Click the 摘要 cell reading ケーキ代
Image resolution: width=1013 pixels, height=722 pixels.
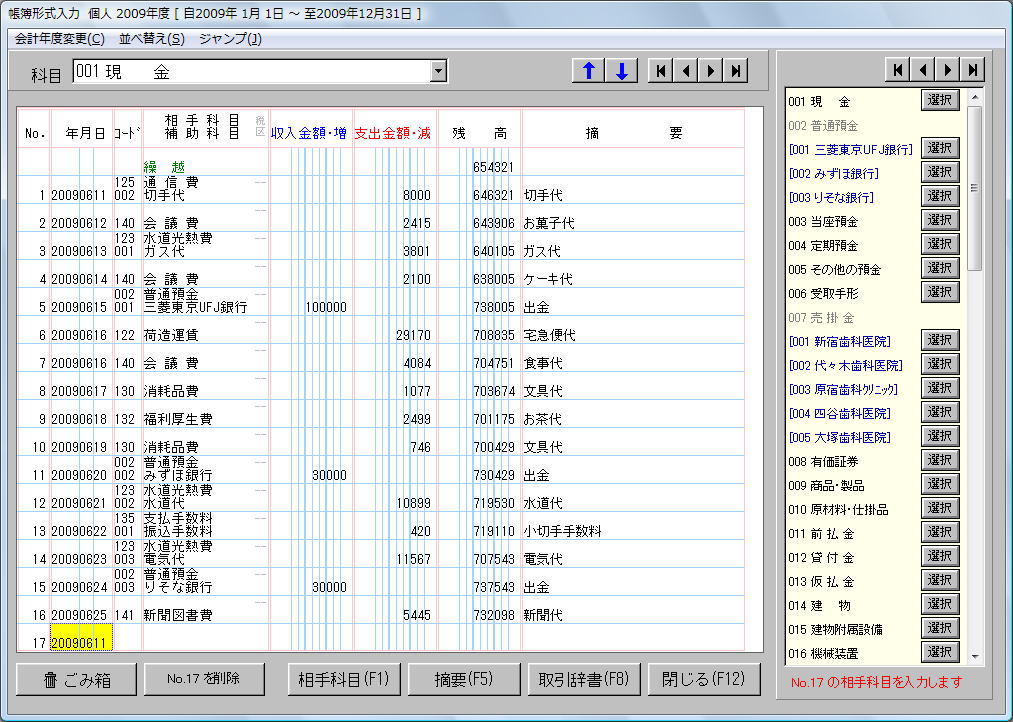coord(548,279)
